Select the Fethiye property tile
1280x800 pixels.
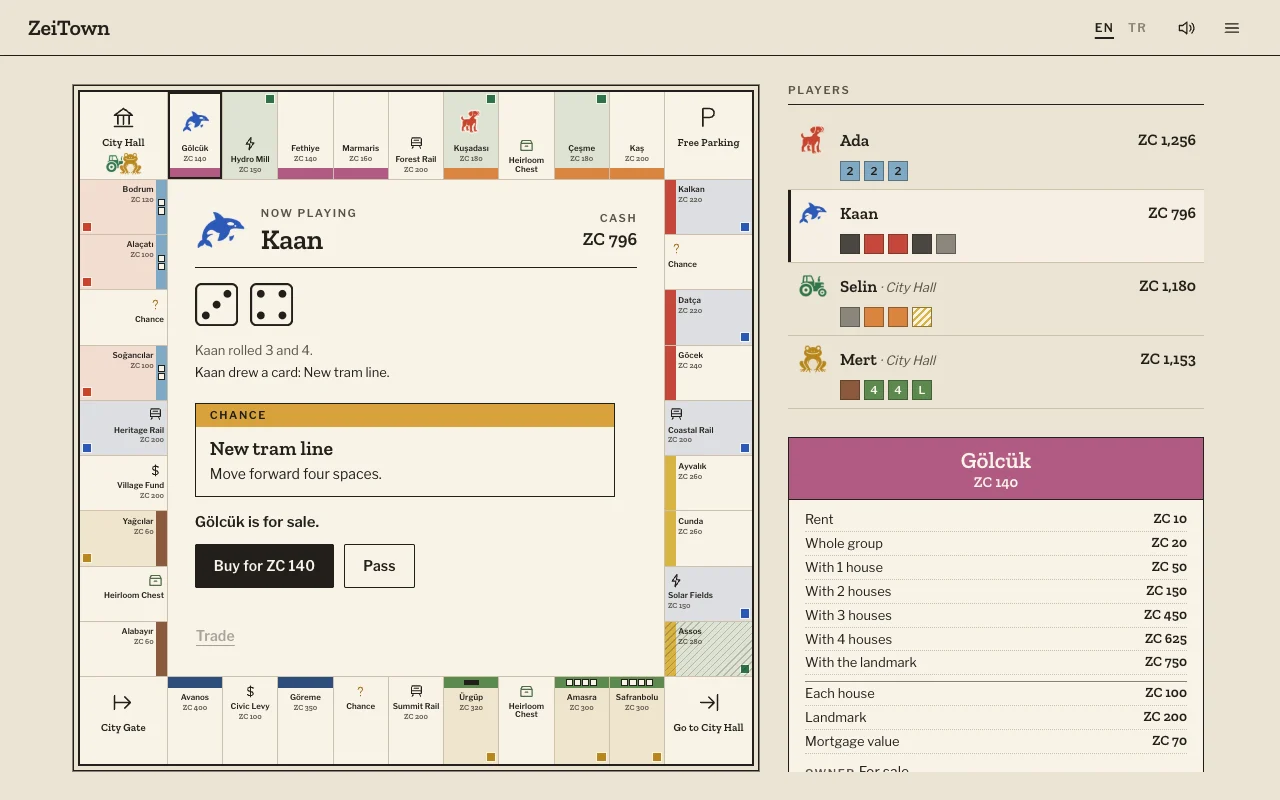(x=305, y=136)
